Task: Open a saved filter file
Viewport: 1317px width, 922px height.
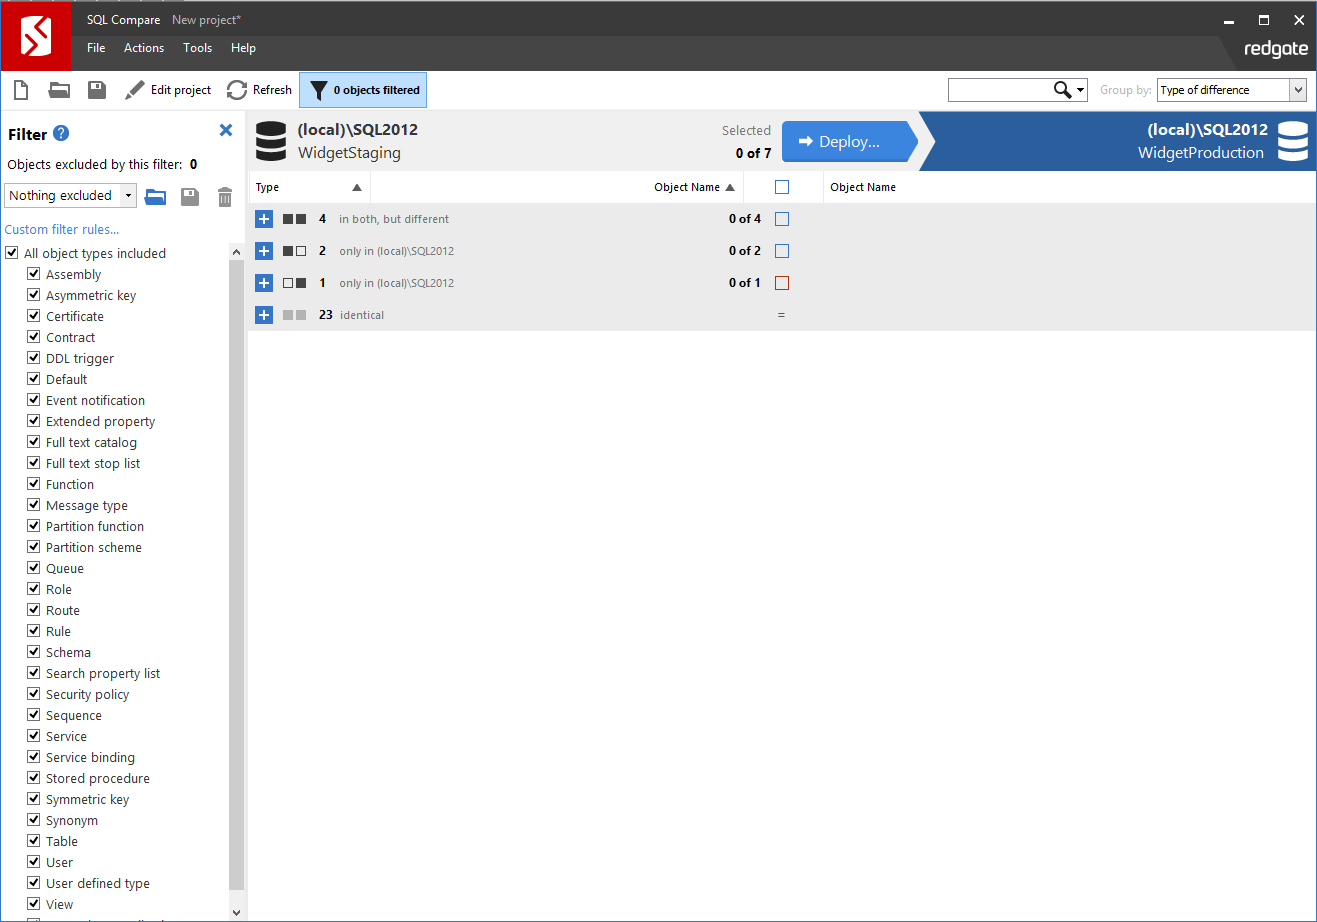Action: (155, 197)
